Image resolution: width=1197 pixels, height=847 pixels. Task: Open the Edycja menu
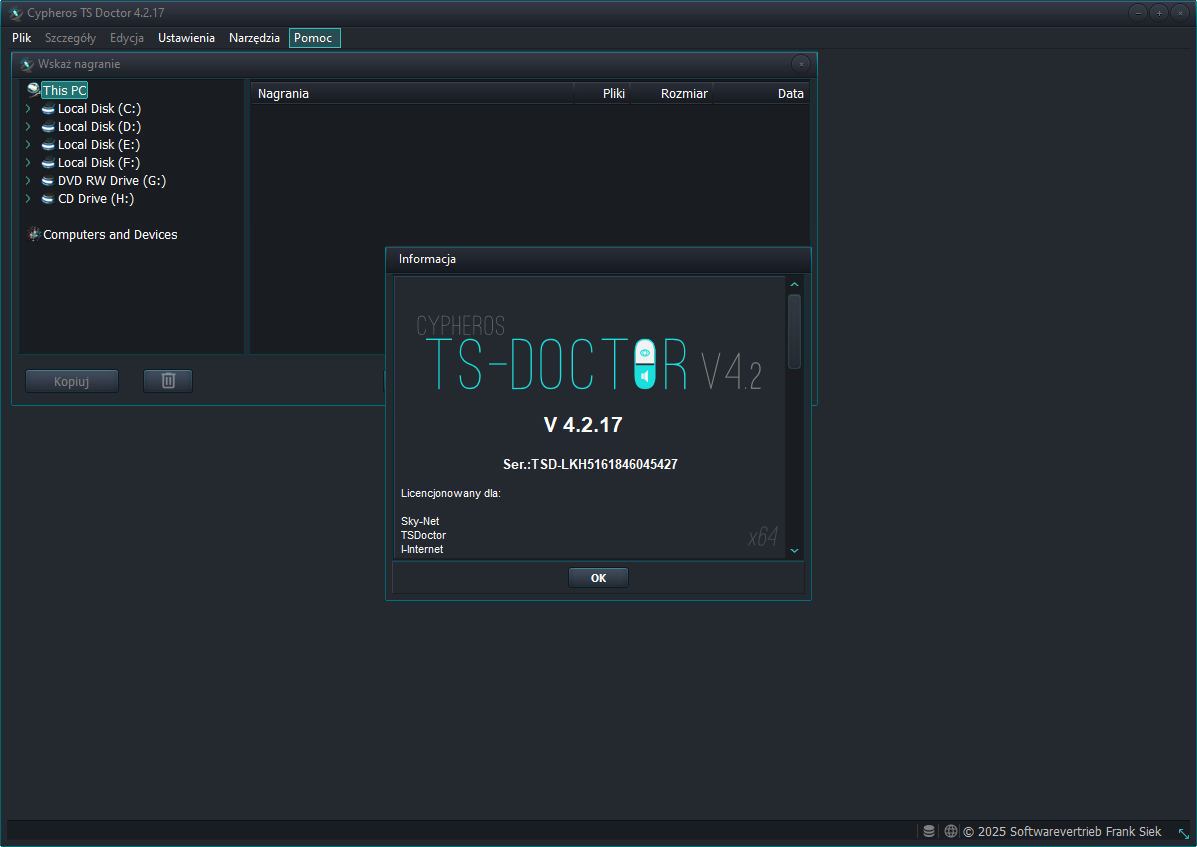127,38
